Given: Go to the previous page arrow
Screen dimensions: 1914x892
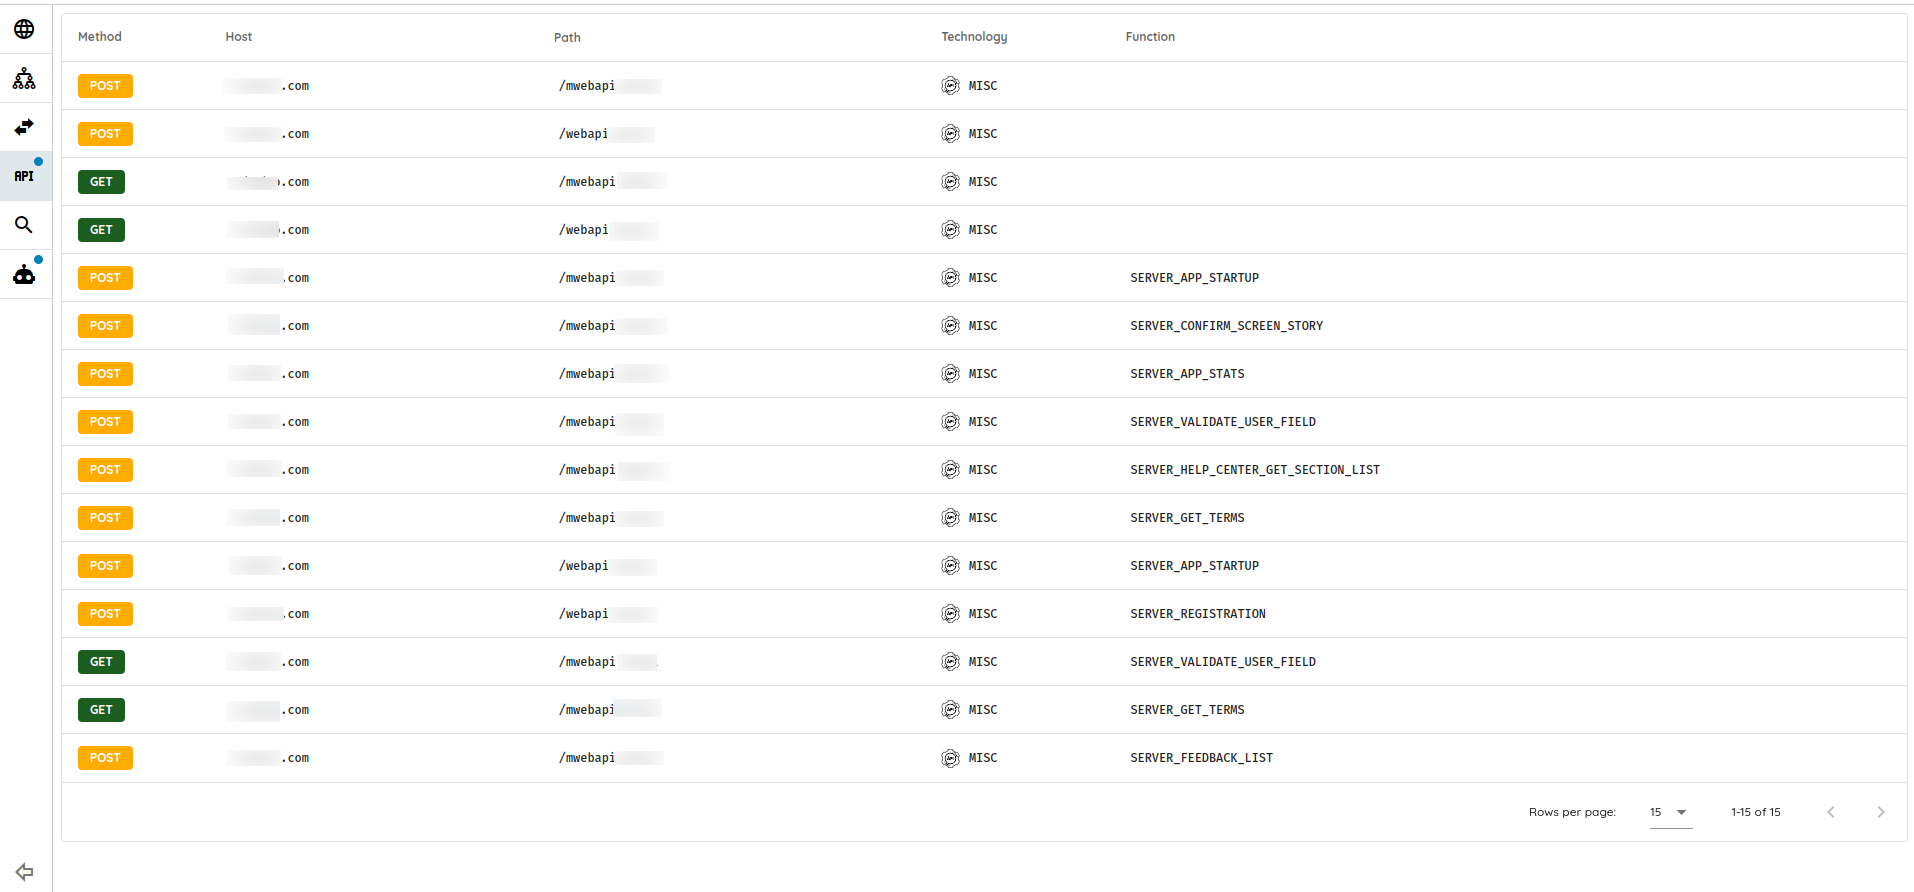Looking at the screenshot, I should coord(1831,812).
